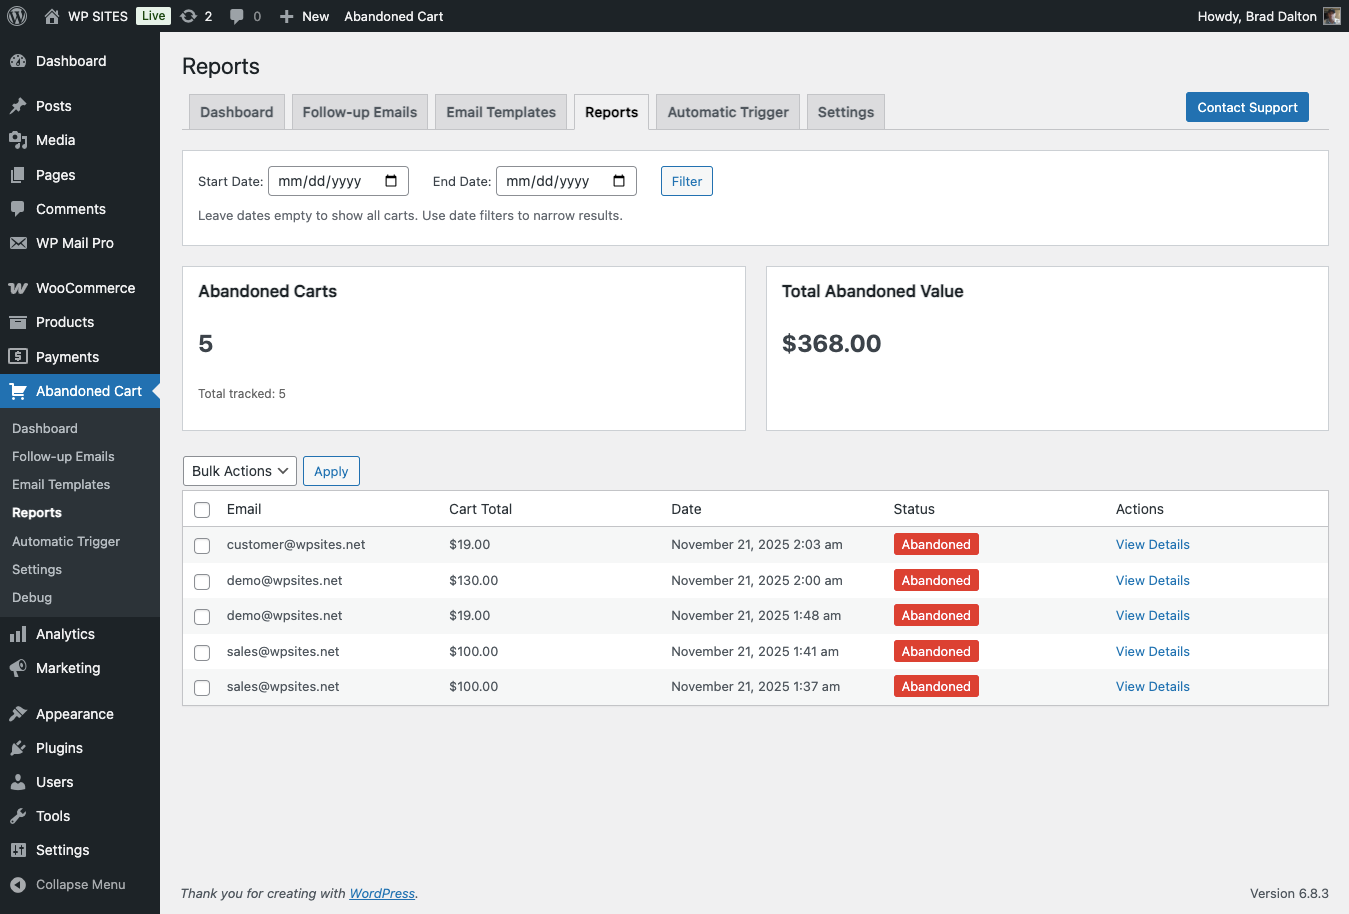Click the Plugins icon in sidebar
Image resolution: width=1349 pixels, height=914 pixels.
tap(18, 748)
